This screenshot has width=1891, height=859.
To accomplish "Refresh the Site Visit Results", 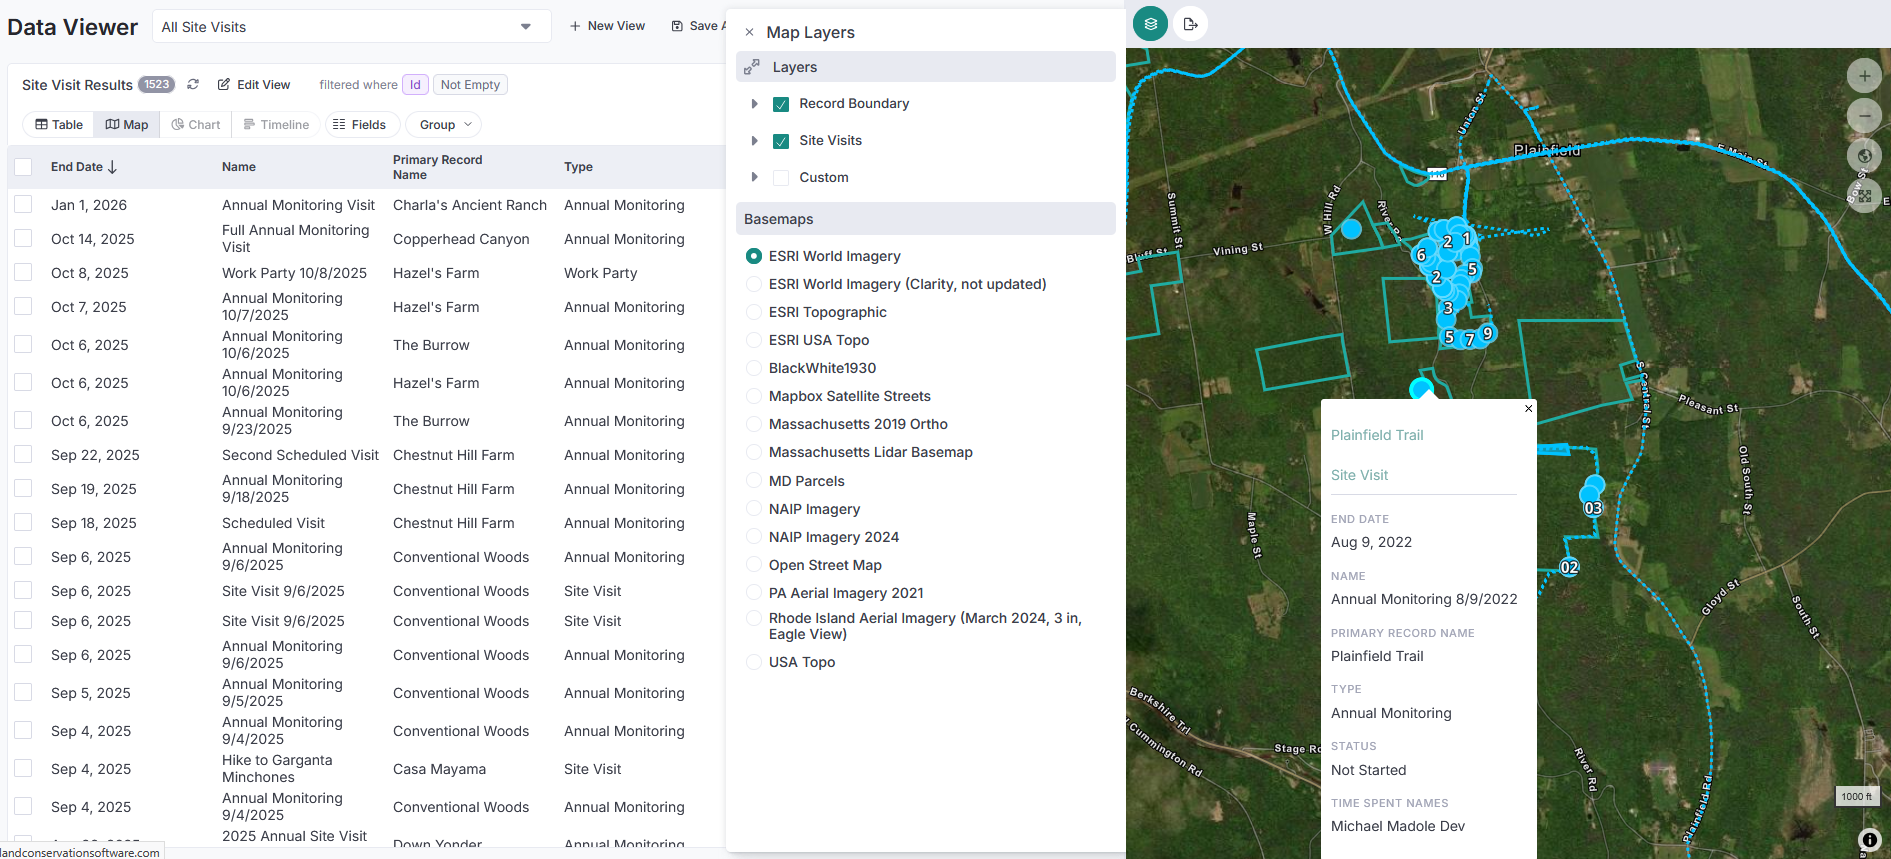I will coord(193,85).
